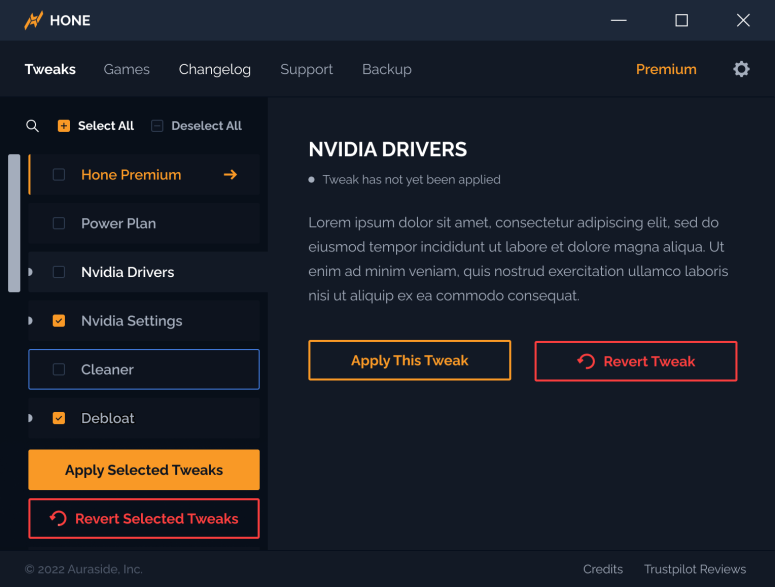The image size is (775, 587).
Task: Click the Select All plus icon
Action: click(64, 126)
